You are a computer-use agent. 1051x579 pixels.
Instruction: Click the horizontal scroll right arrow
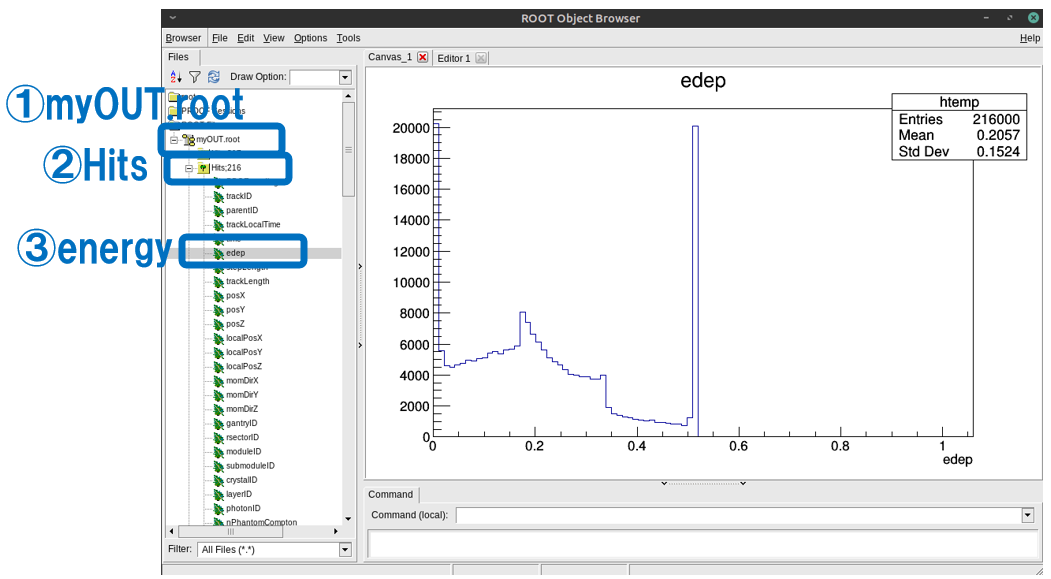336,531
